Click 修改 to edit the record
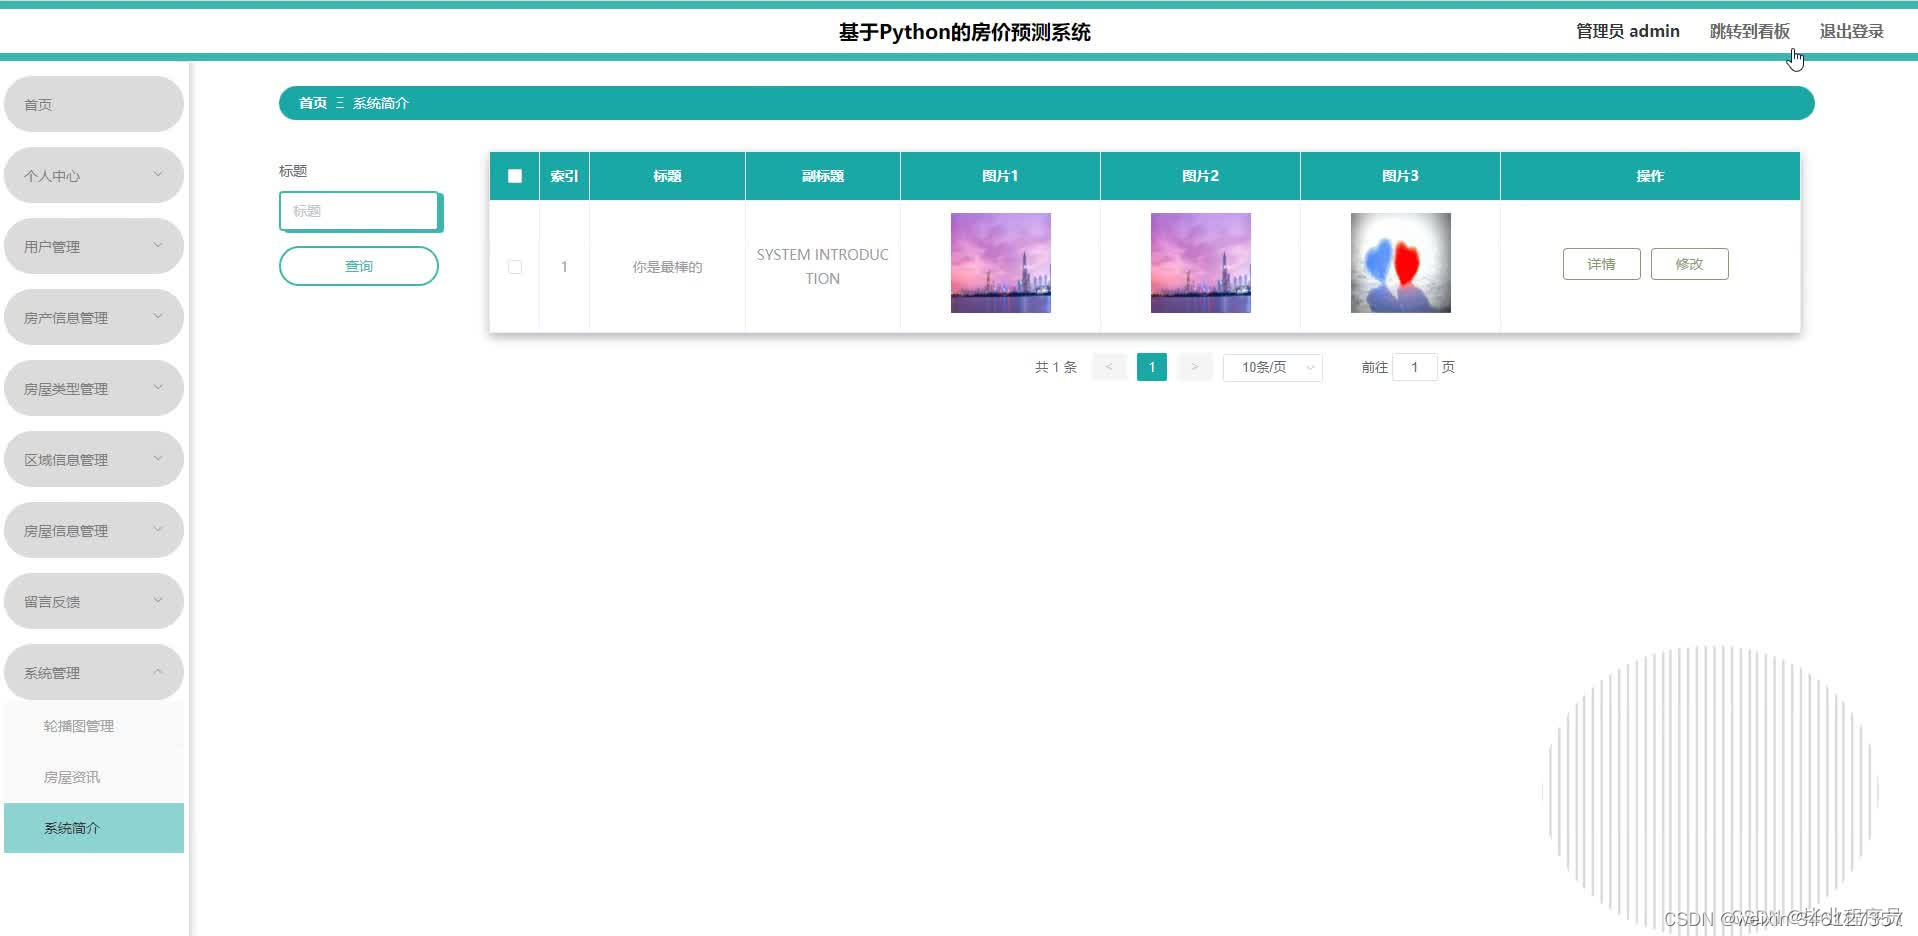 [1689, 263]
